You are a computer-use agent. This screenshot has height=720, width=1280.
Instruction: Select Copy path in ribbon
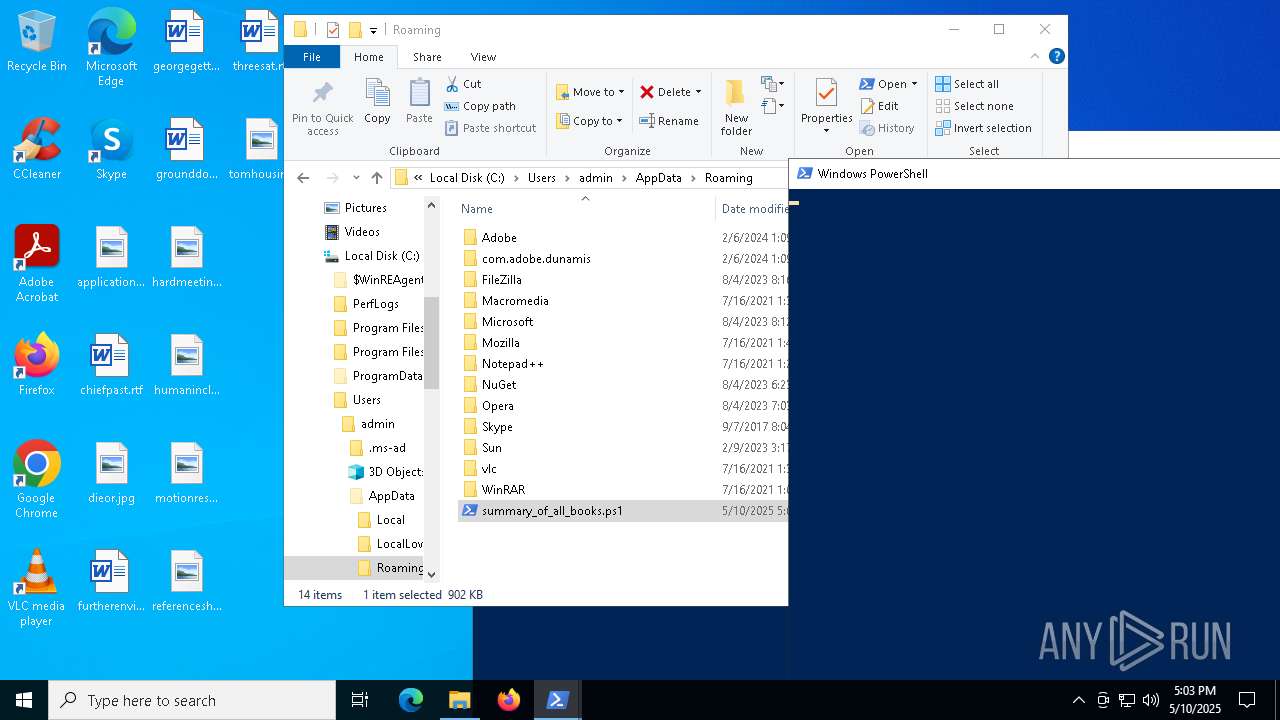[x=480, y=106]
